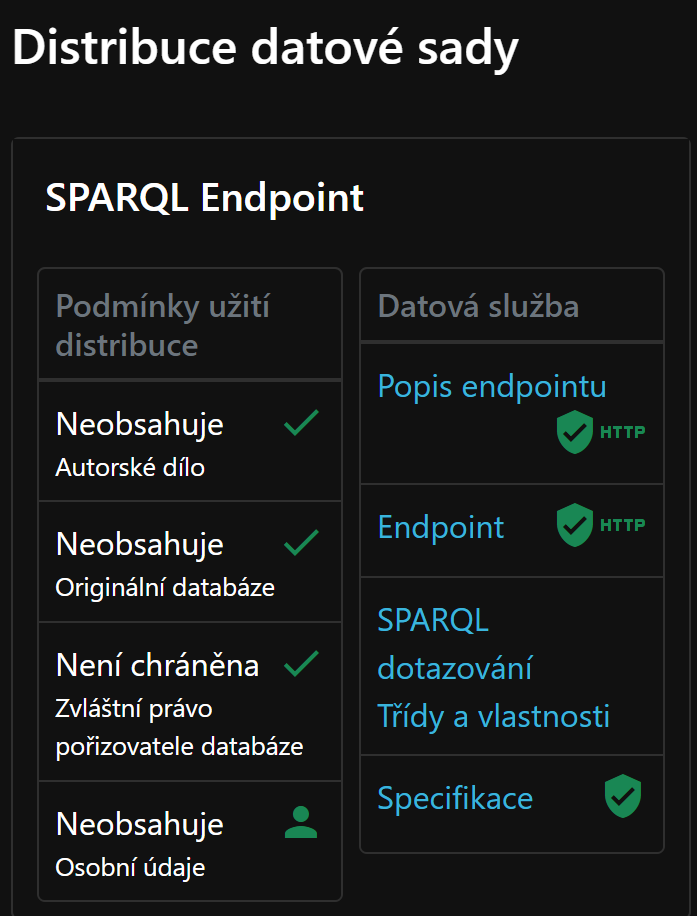This screenshot has width=697, height=916.
Task: Toggle the Zvláštní právo pořizovatele databáze status
Action: pyautogui.click(x=299, y=663)
